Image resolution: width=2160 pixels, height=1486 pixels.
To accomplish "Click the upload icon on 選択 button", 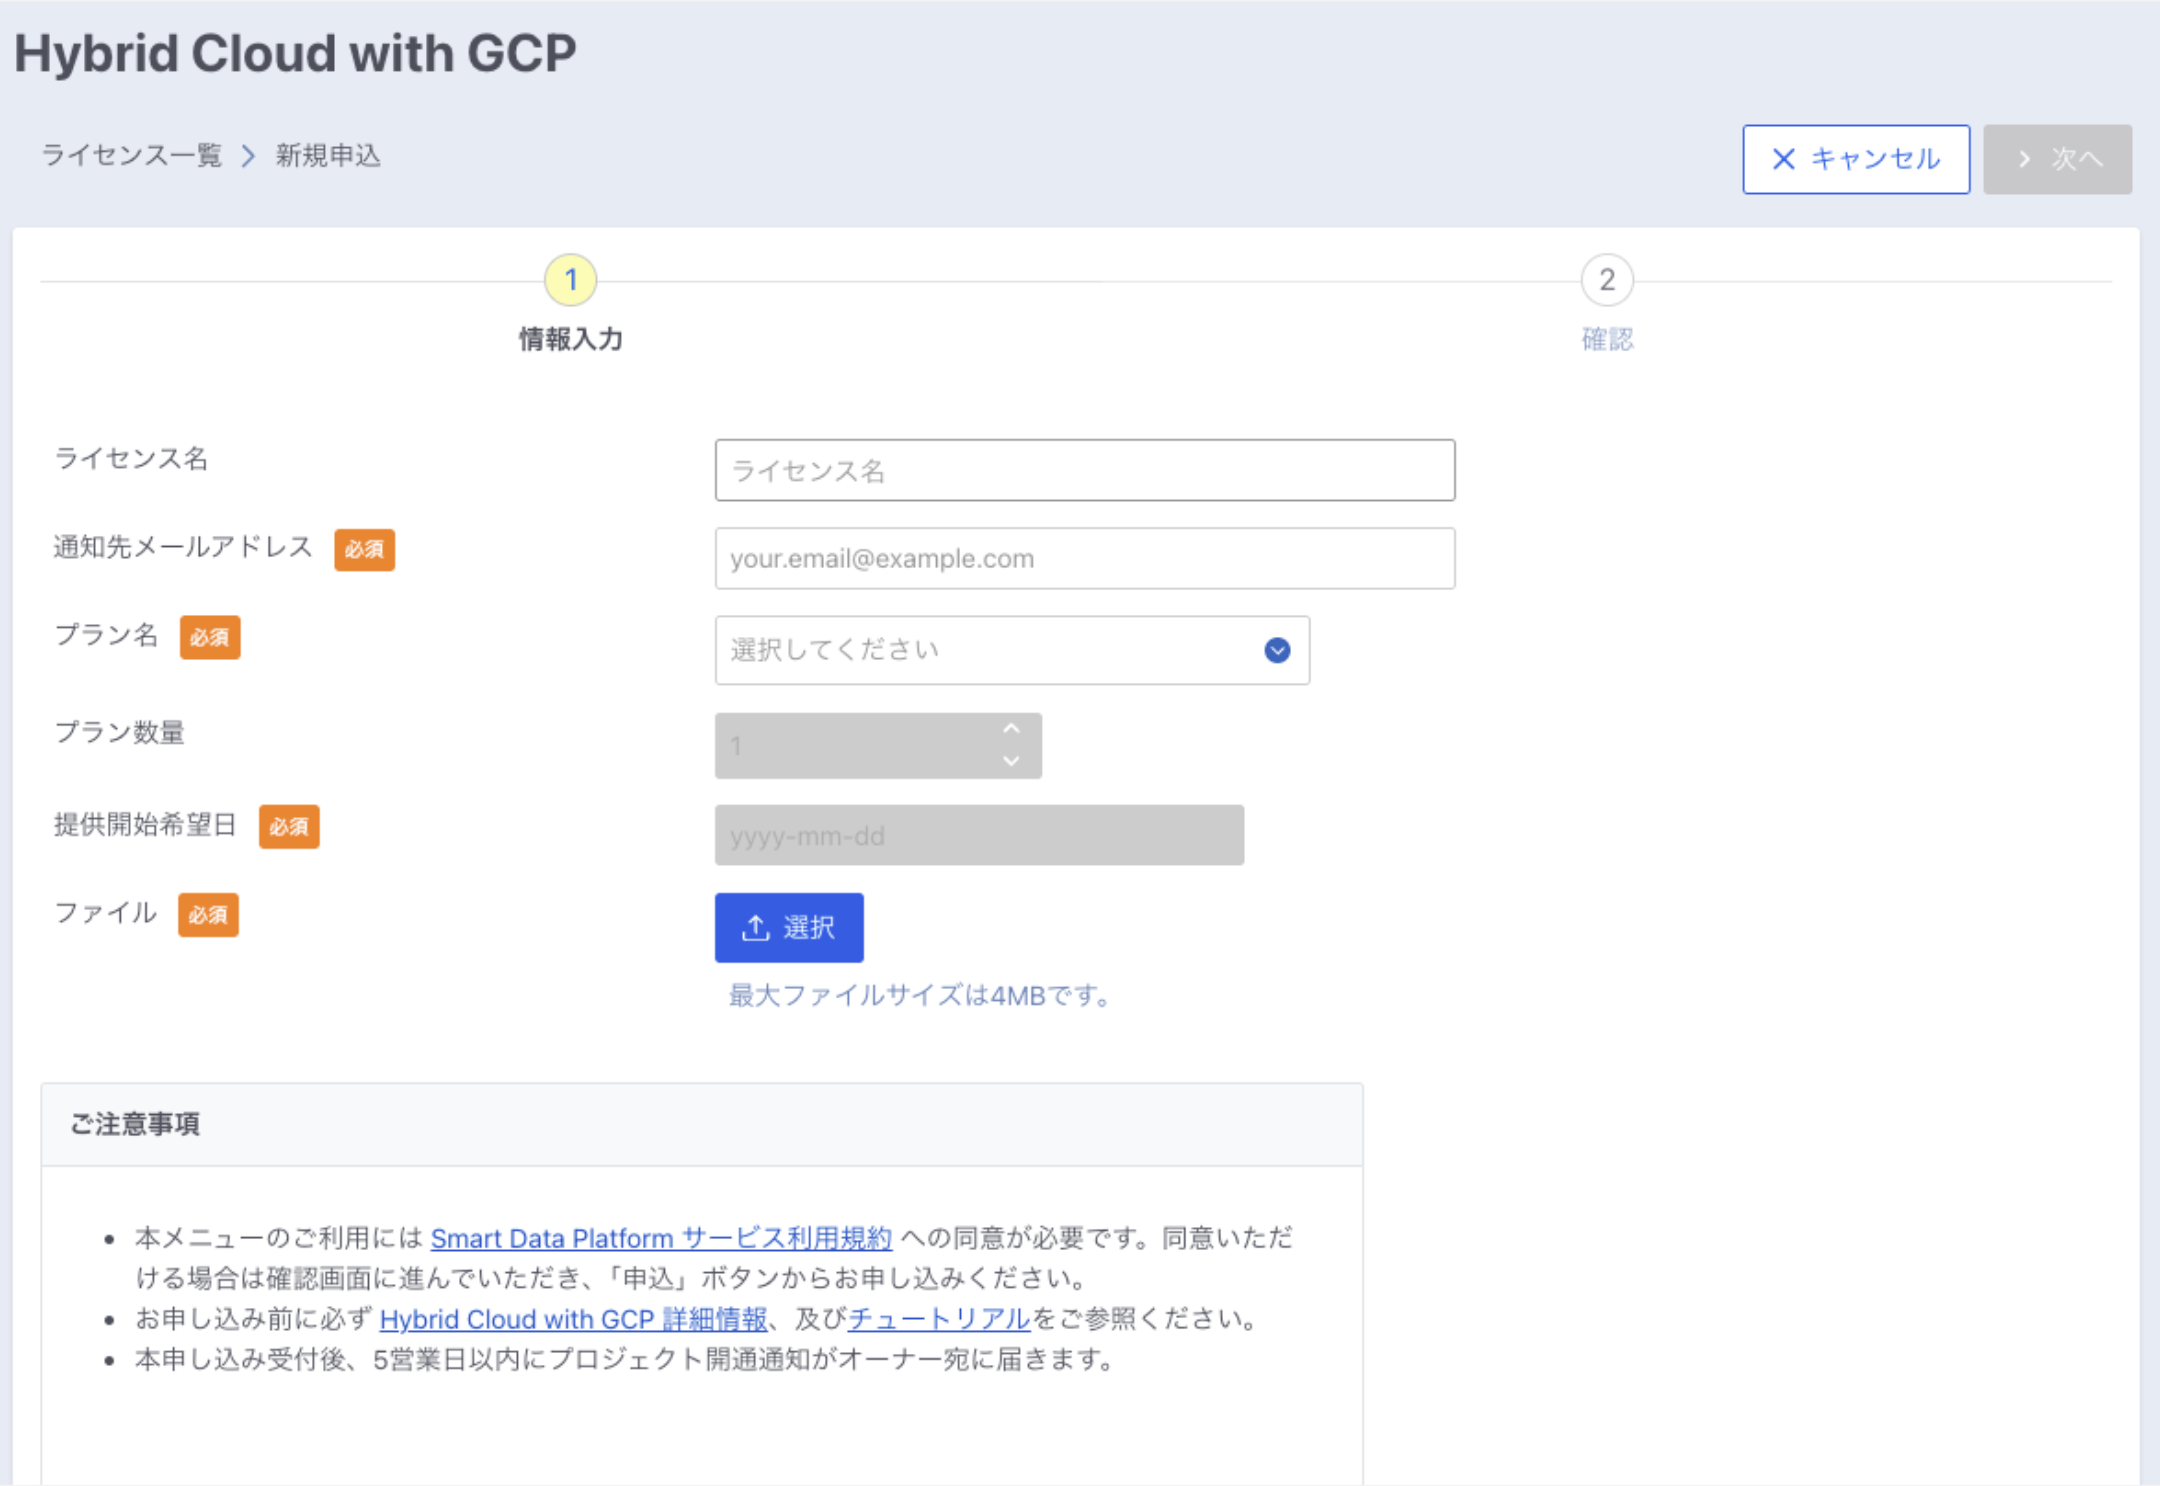I will pos(755,928).
